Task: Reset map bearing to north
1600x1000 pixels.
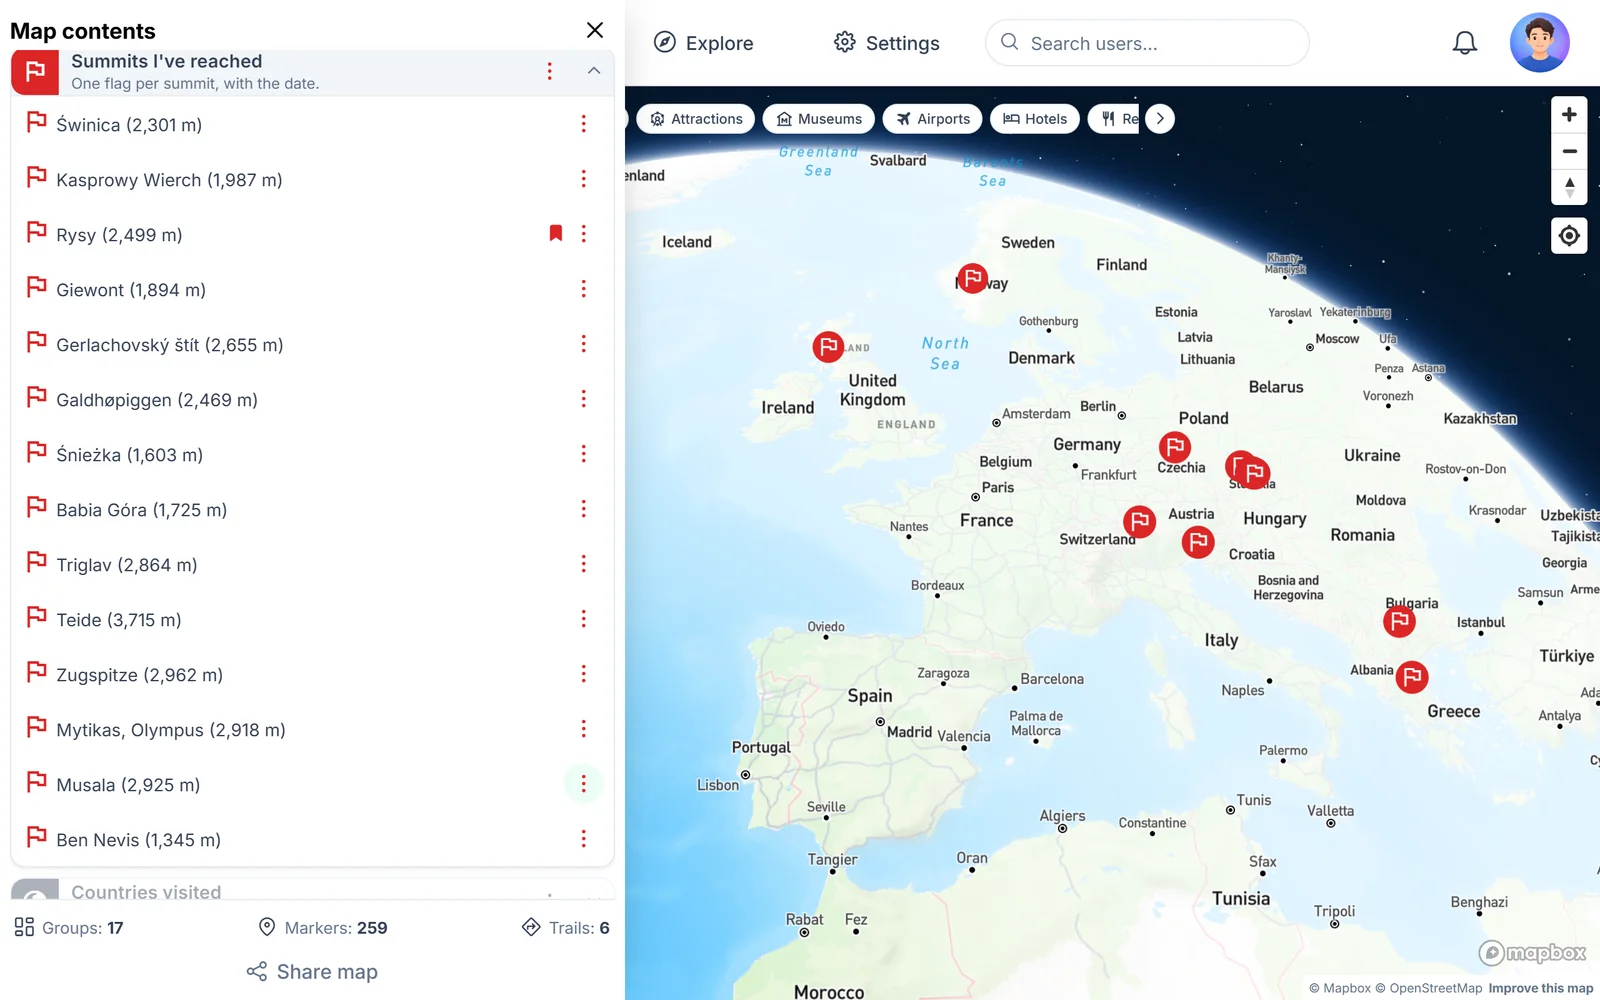Action: (x=1569, y=187)
